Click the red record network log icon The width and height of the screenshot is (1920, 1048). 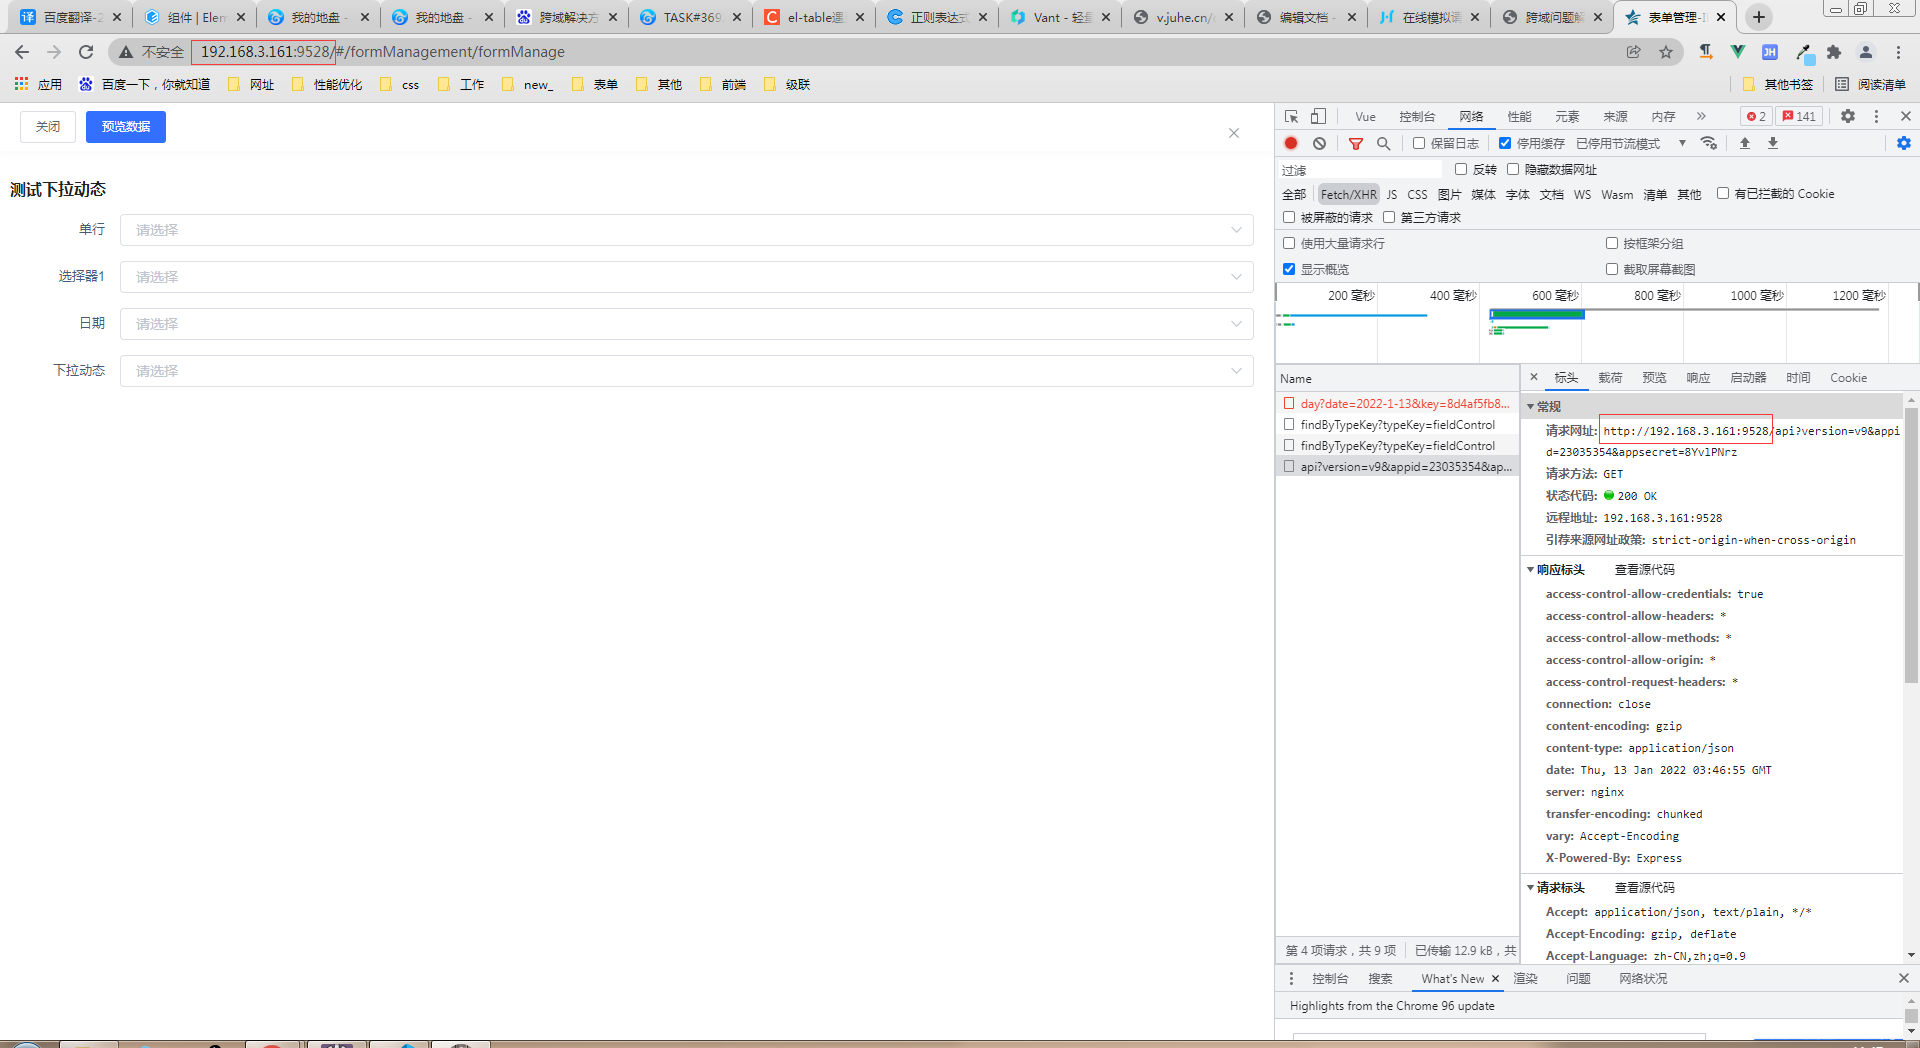[x=1291, y=144]
